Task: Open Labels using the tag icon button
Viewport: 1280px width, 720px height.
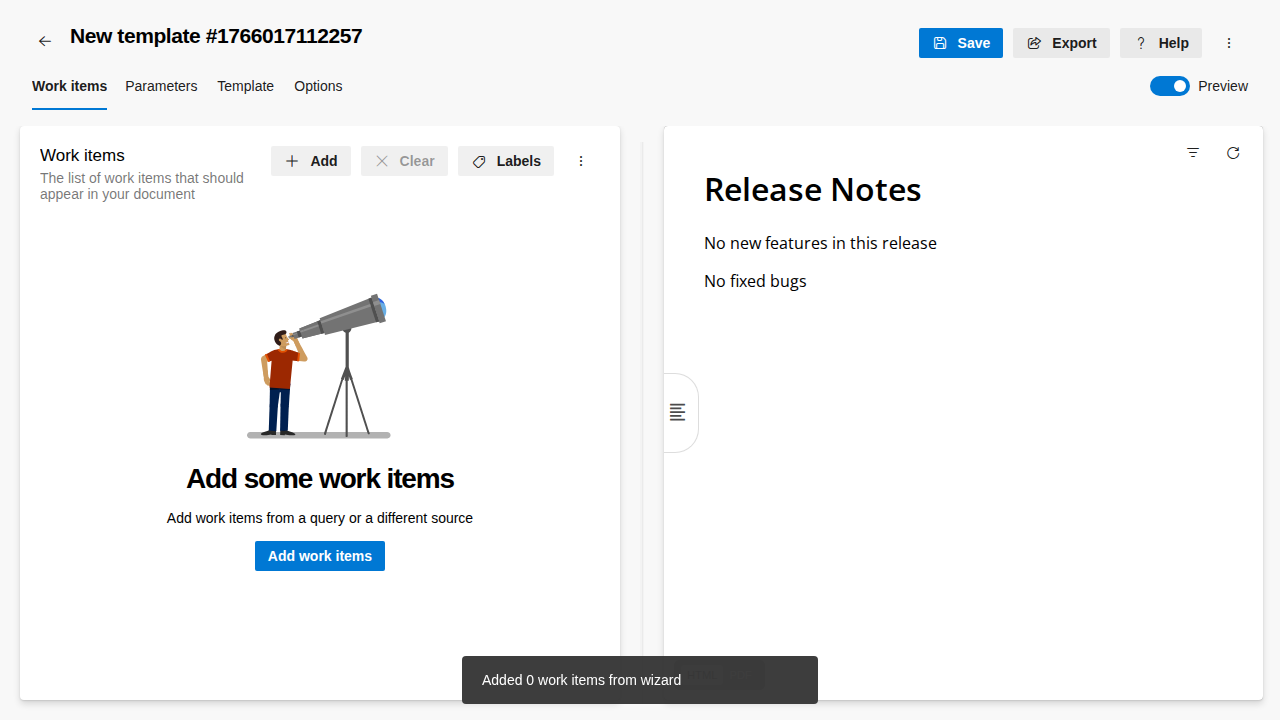Action: (506, 161)
